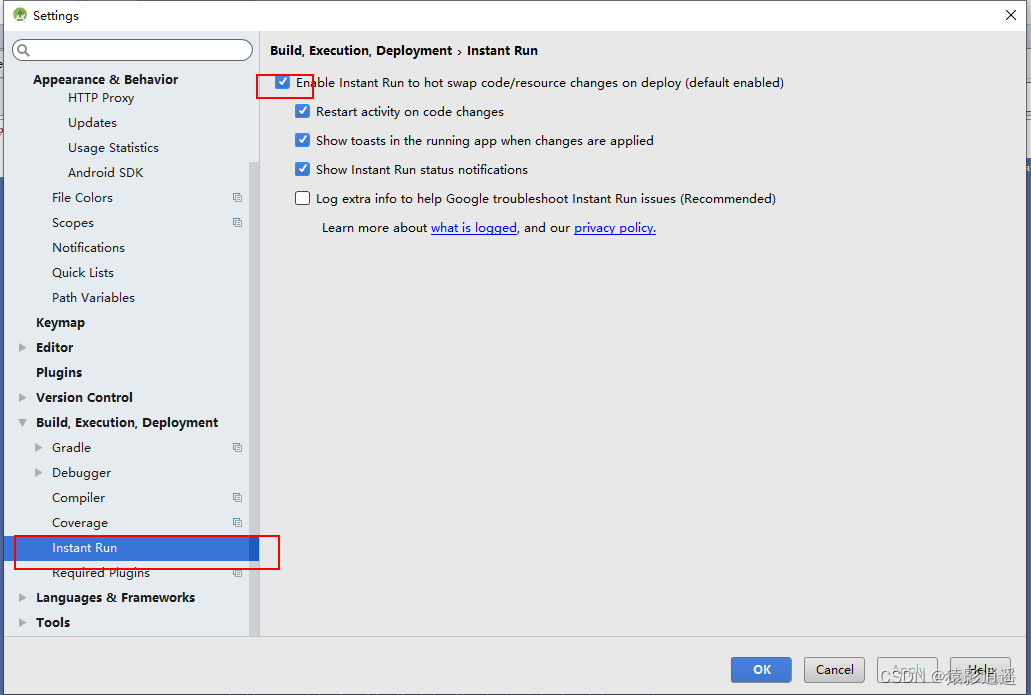Select Coverage settings
This screenshot has width=1031, height=695.
pyautogui.click(x=80, y=522)
